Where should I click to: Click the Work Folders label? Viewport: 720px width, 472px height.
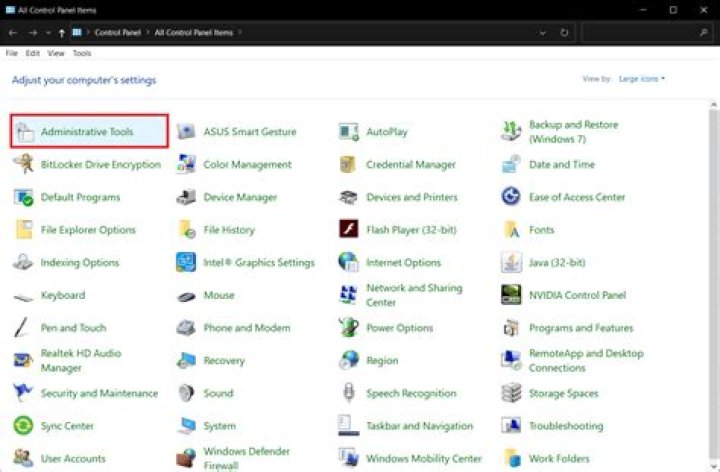(559, 459)
